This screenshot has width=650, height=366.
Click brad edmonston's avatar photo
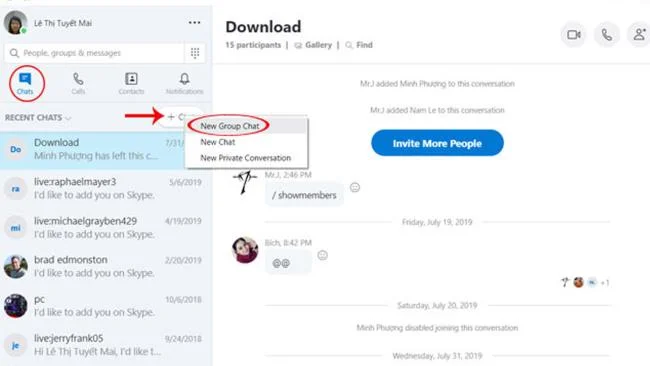[x=15, y=267]
